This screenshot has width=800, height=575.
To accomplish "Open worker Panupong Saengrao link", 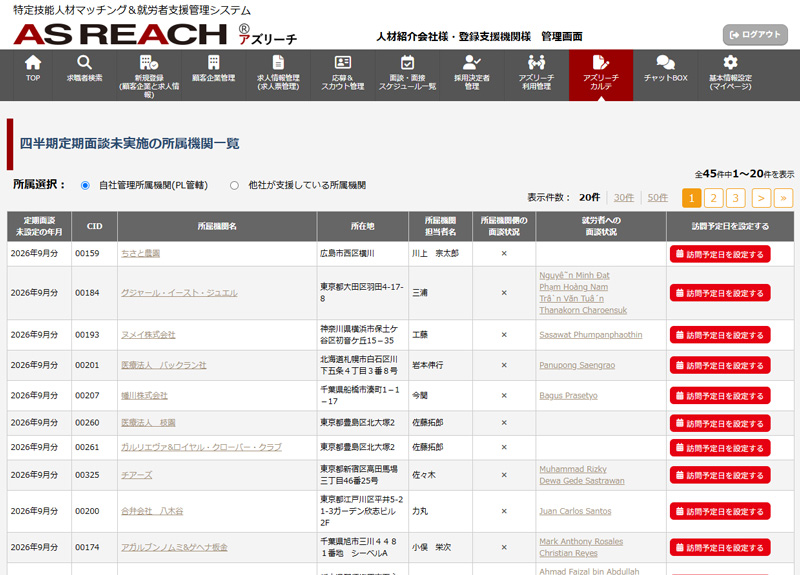I will point(577,365).
